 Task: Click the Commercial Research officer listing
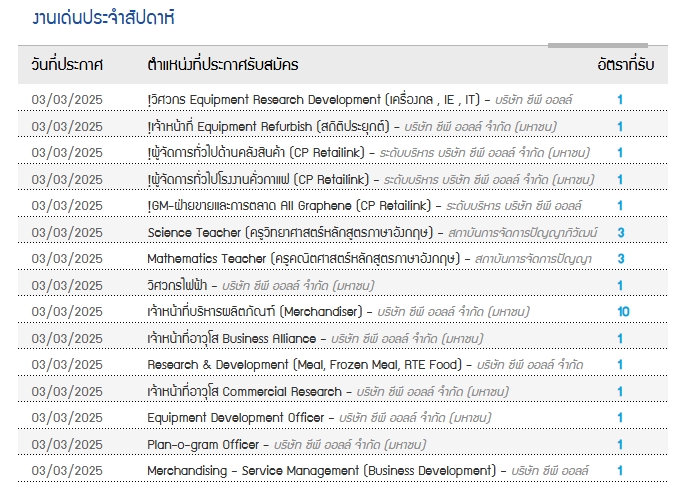coord(244,391)
